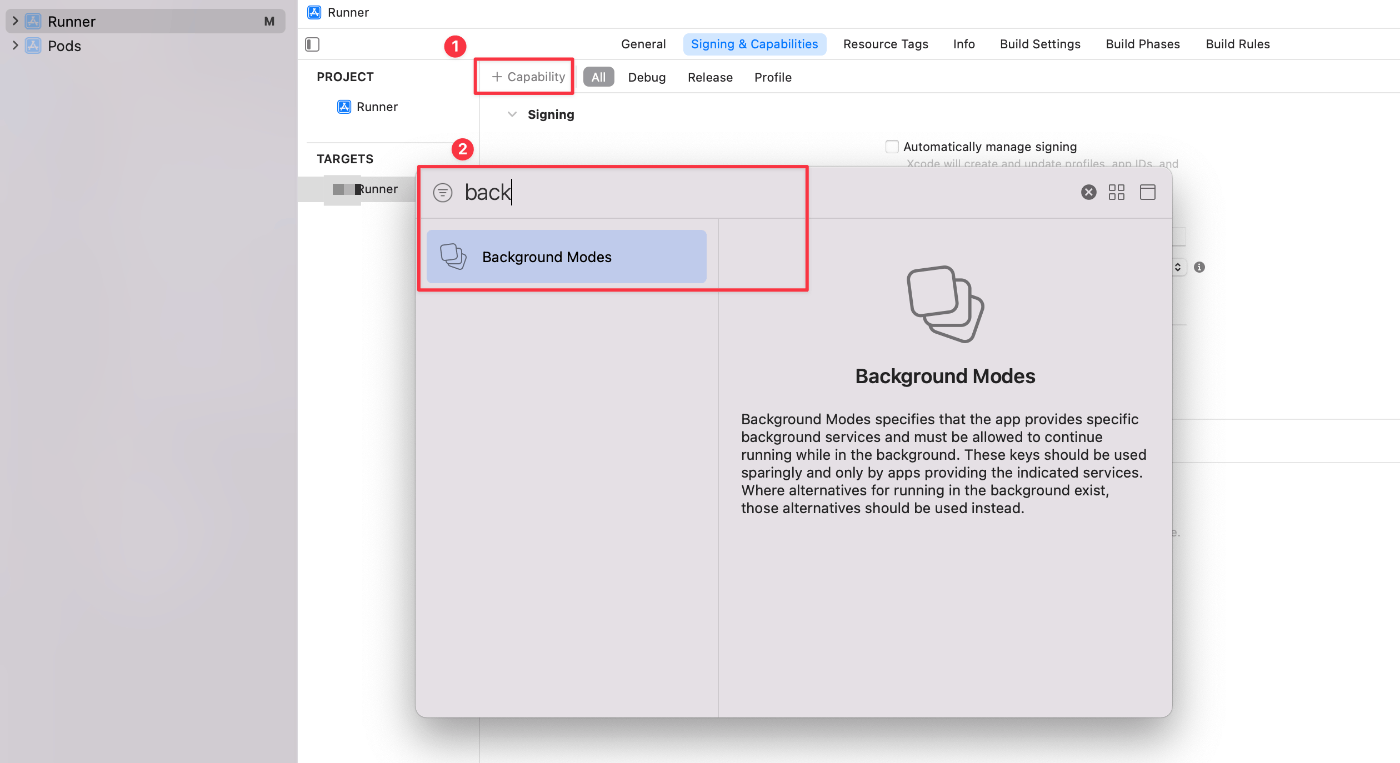Image resolution: width=1400 pixels, height=763 pixels.
Task: Select Background Modes in the results list
Action: click(x=566, y=257)
